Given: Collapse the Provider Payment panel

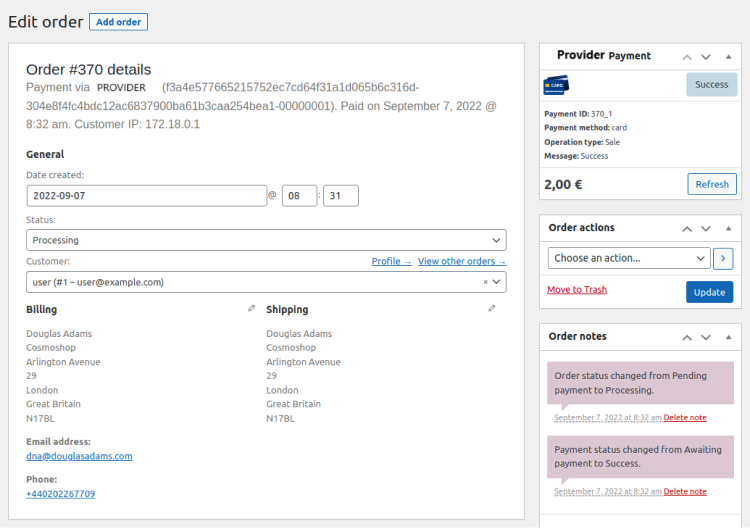Looking at the screenshot, I should [x=726, y=57].
